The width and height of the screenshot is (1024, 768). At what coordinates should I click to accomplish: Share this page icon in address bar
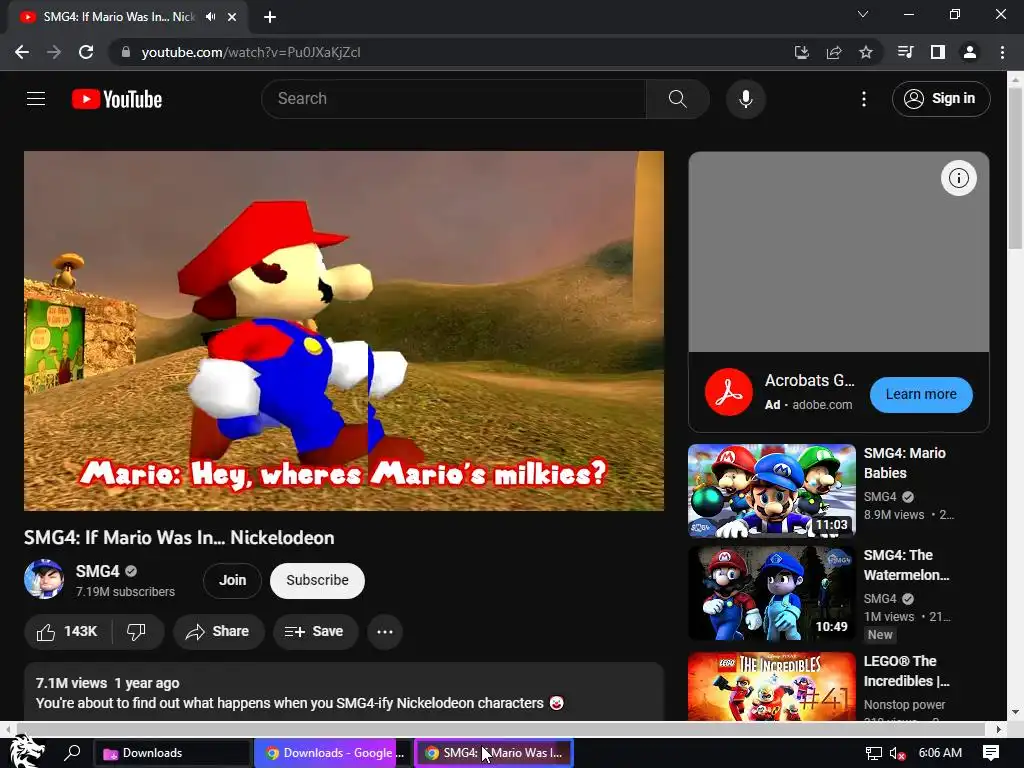[x=833, y=52]
